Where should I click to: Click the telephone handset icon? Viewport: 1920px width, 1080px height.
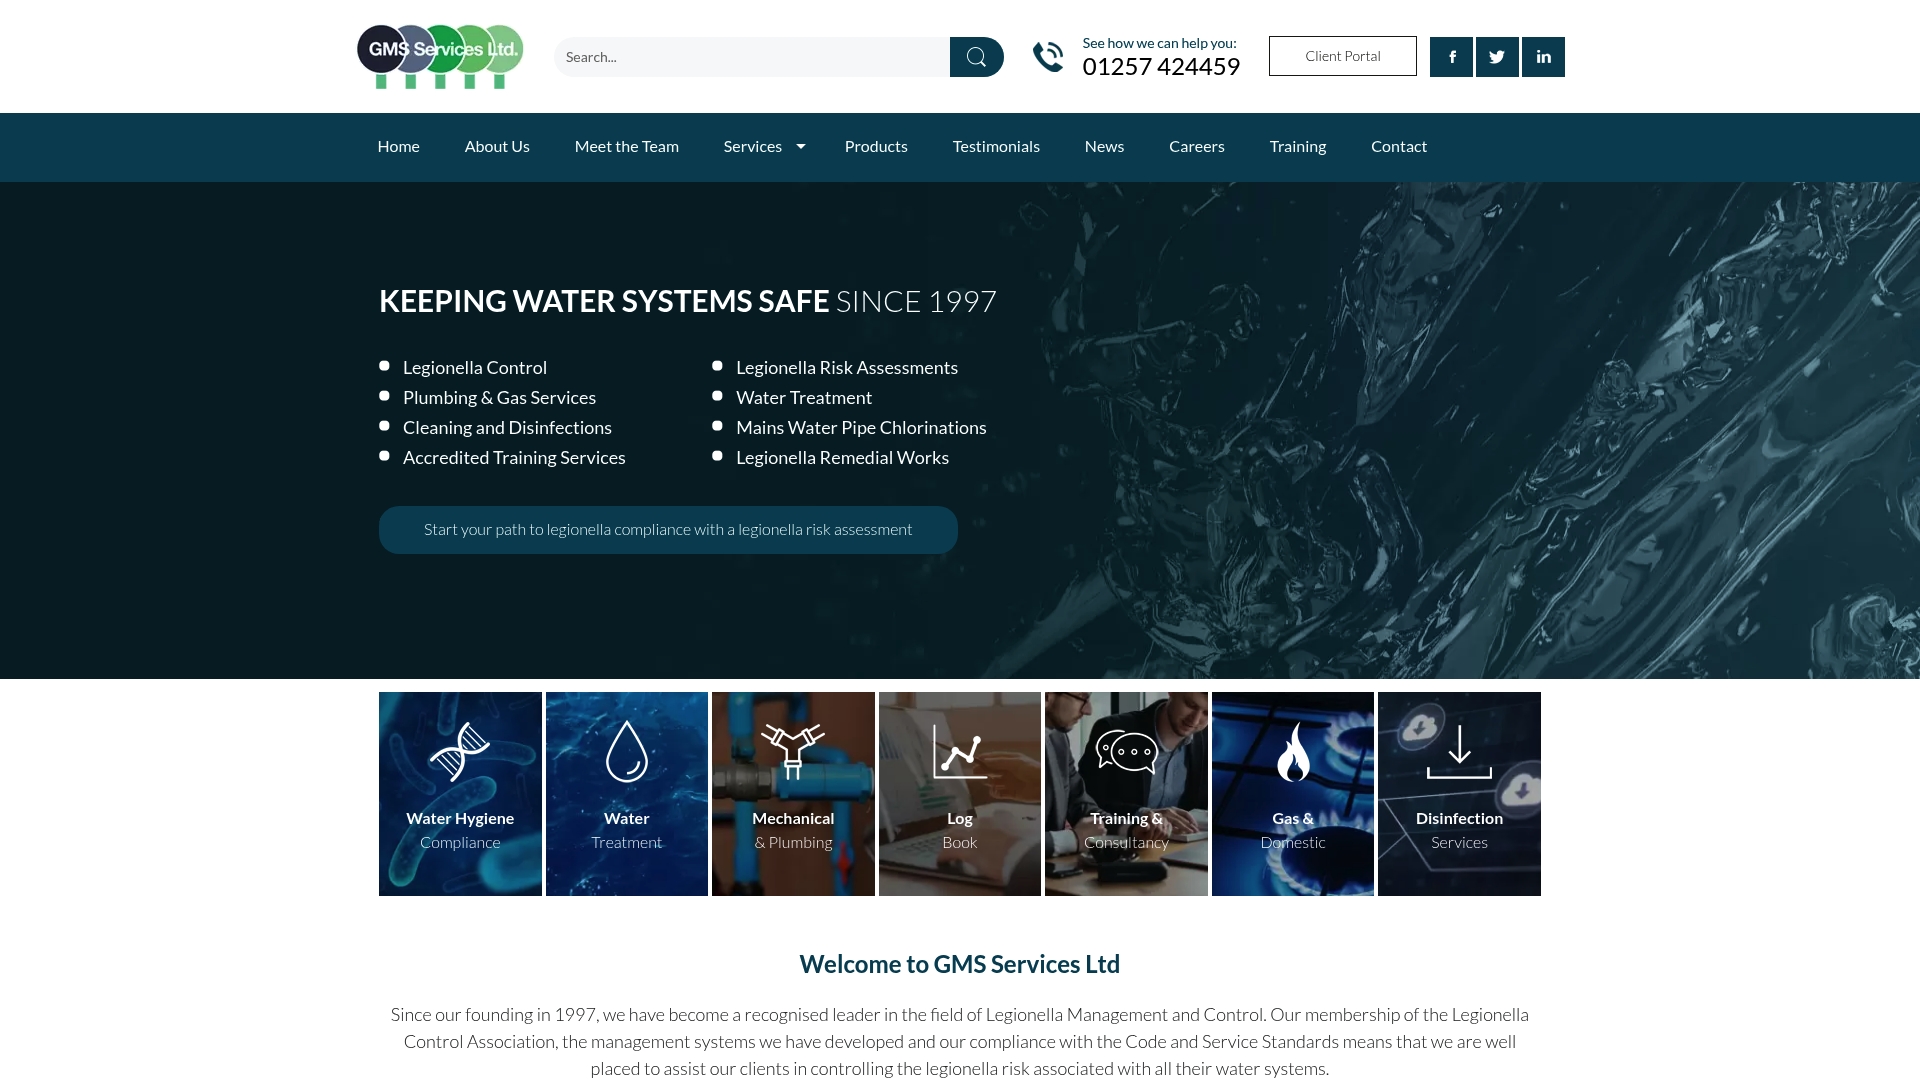(x=1048, y=57)
